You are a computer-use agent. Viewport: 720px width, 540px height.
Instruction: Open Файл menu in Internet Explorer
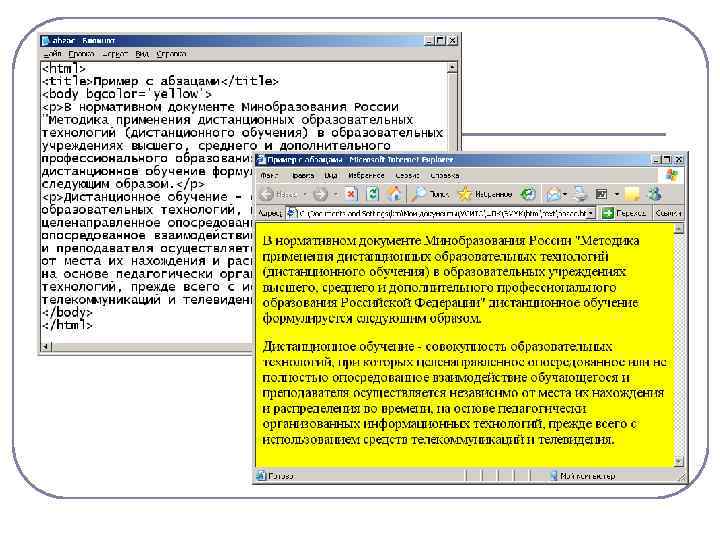[269, 175]
